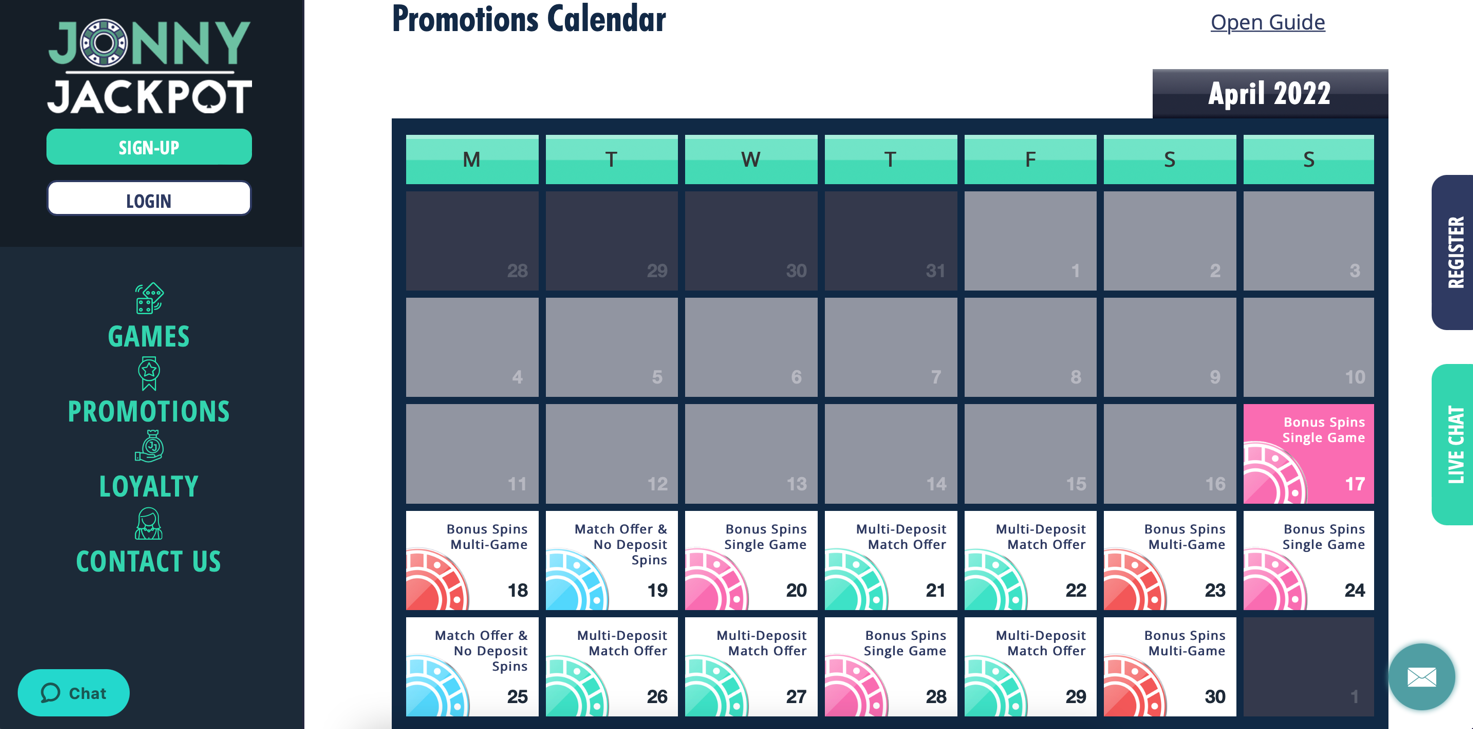Click the blue chip on April 19
Image resolution: width=1473 pixels, height=729 pixels.
[x=575, y=583]
